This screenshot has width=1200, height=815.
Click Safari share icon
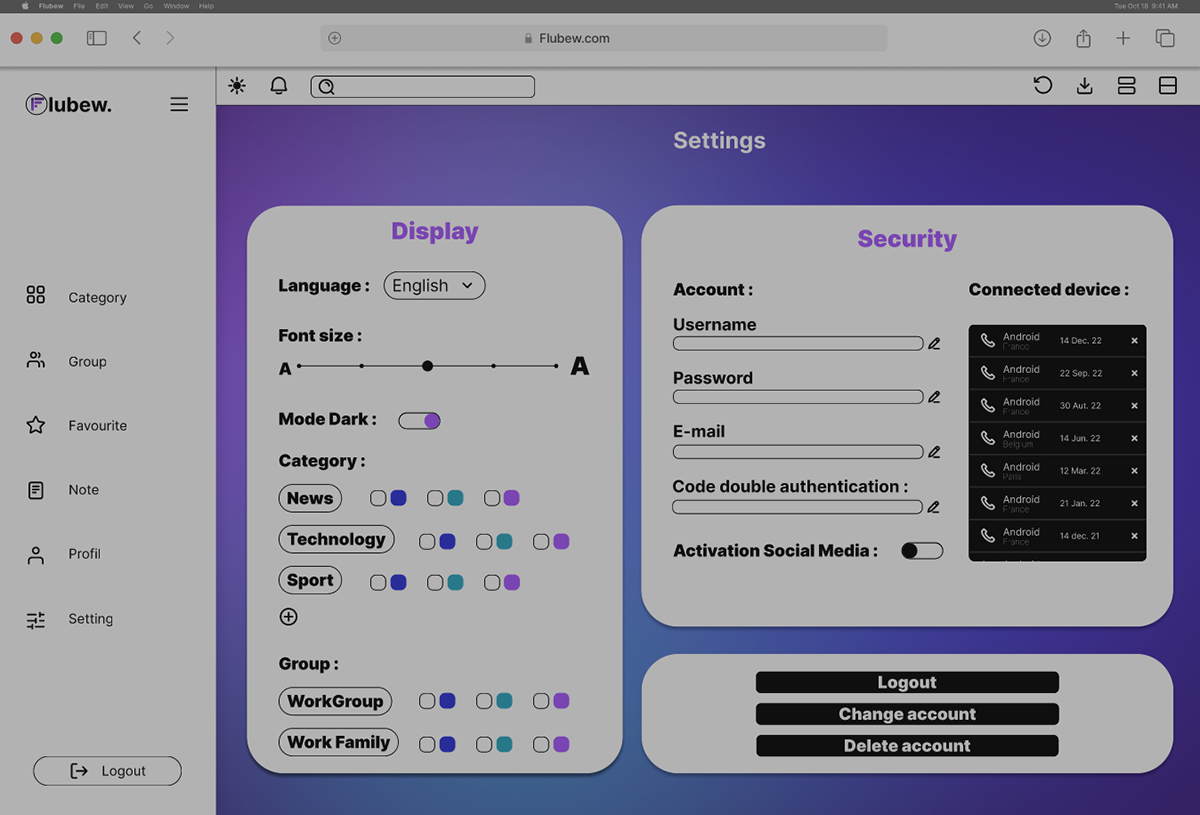click(1083, 38)
